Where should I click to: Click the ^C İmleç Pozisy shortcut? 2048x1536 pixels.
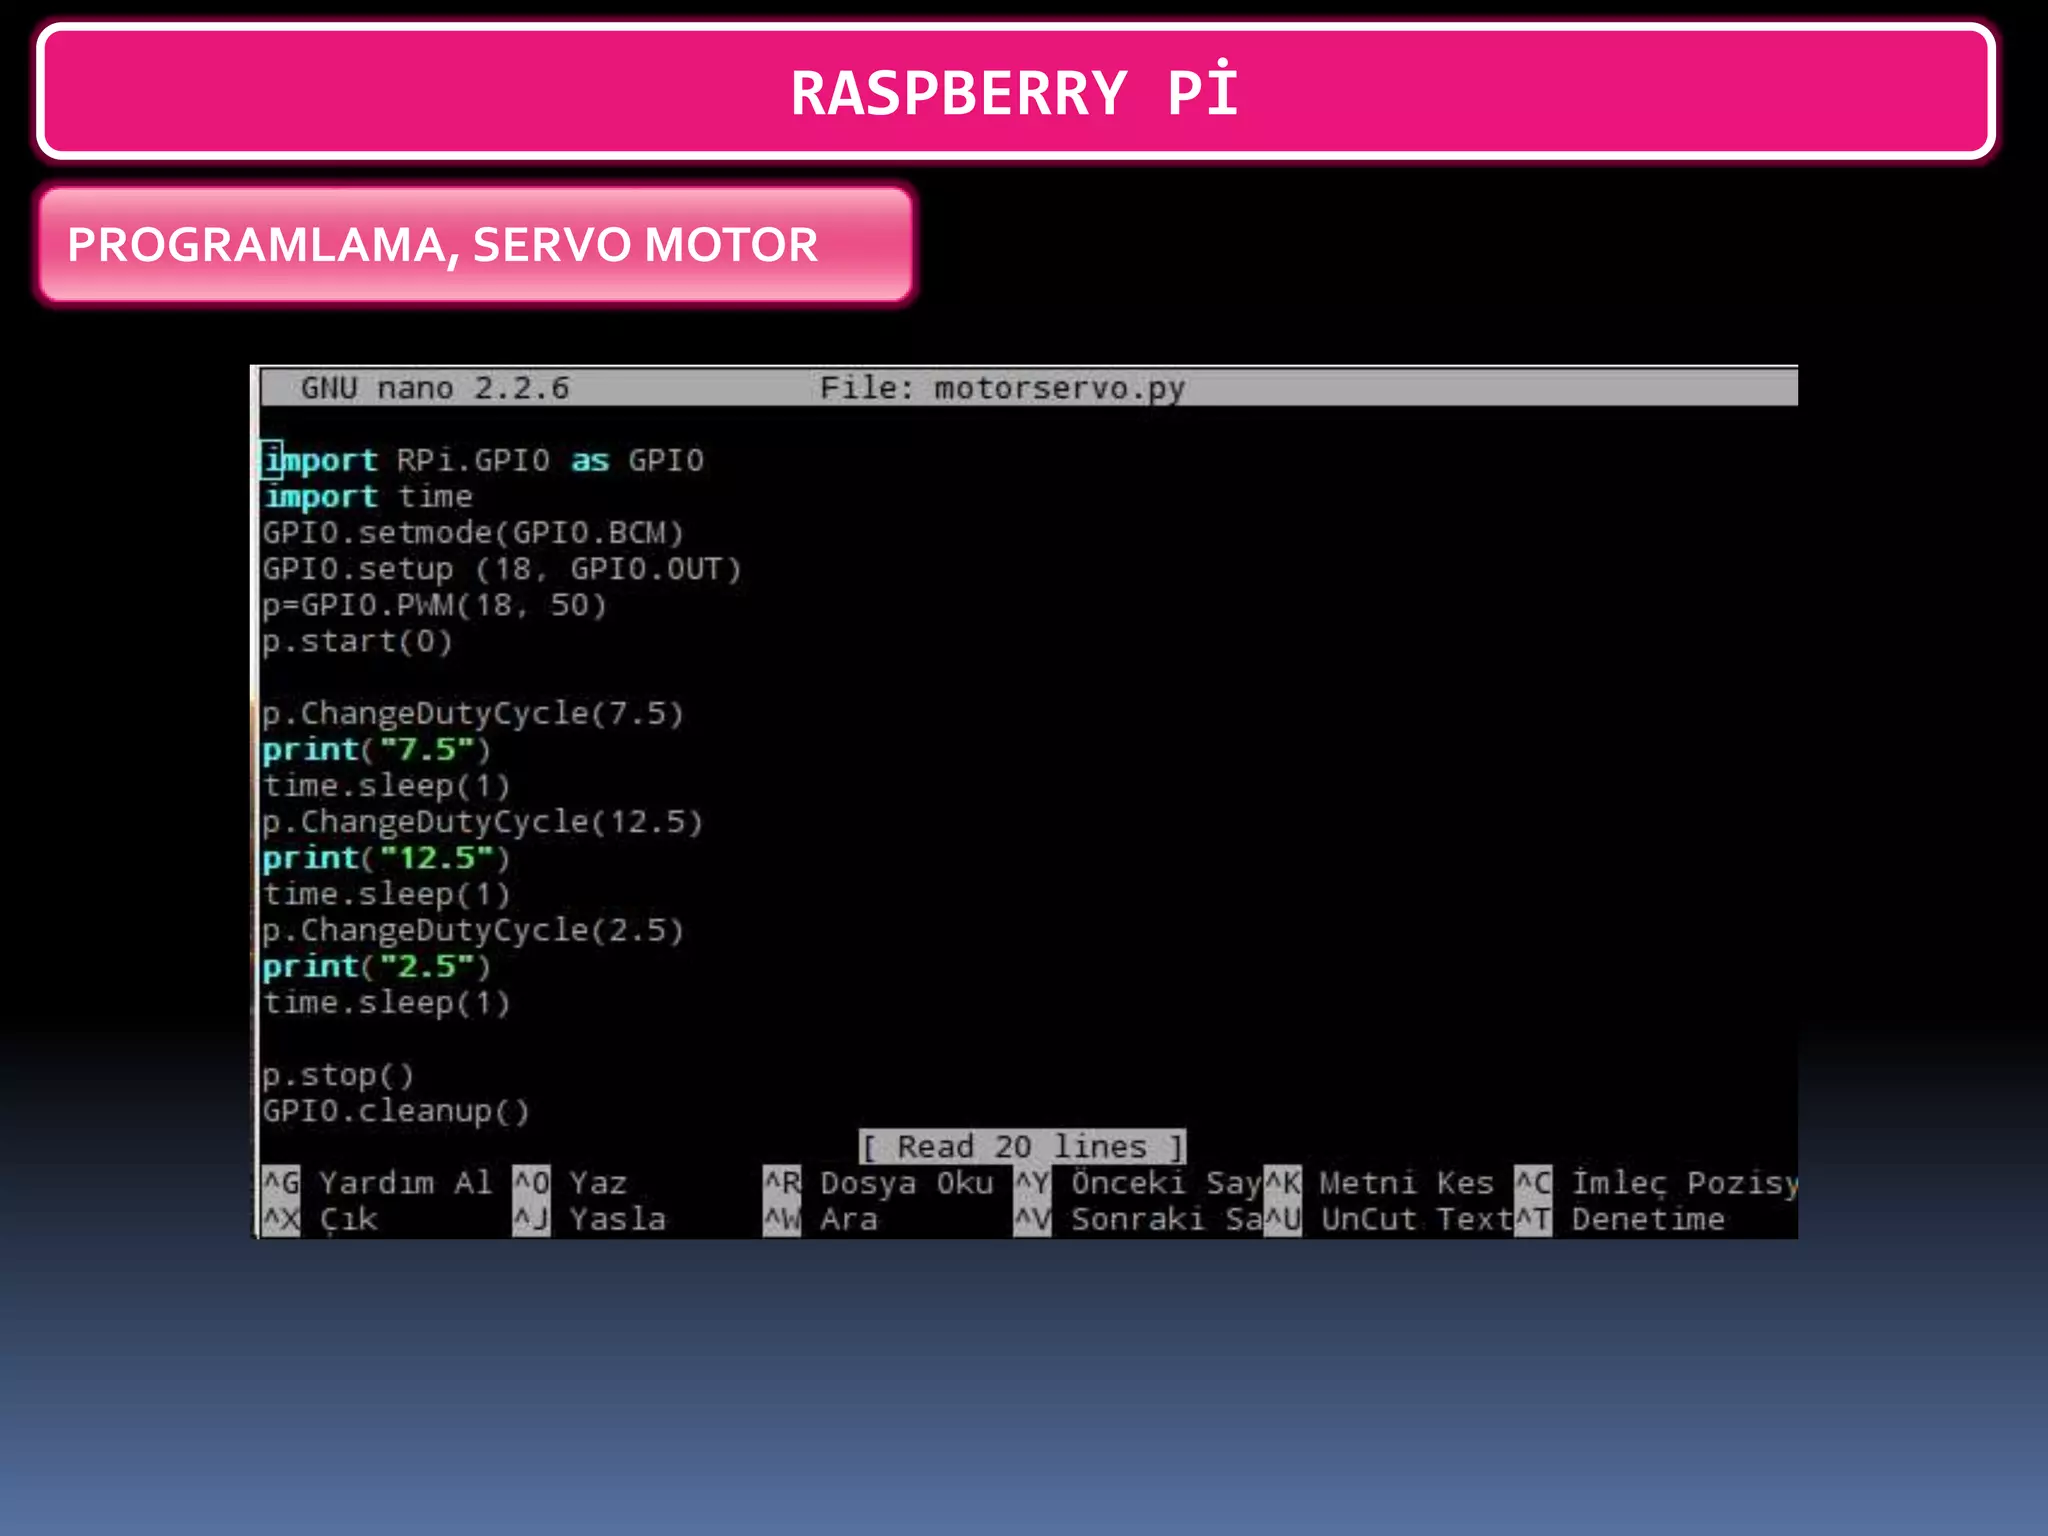click(1656, 1183)
